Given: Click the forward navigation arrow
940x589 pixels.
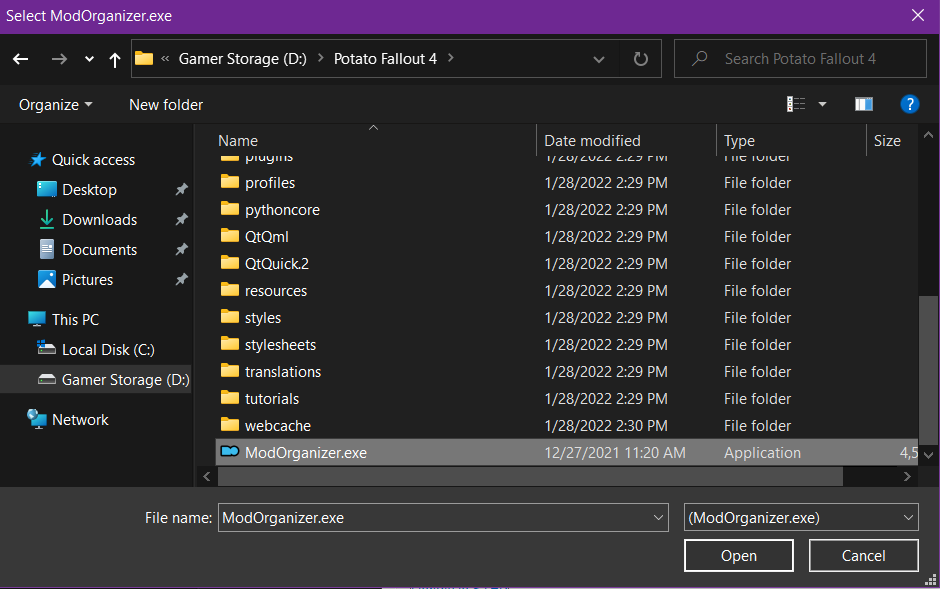Looking at the screenshot, I should pyautogui.click(x=59, y=59).
